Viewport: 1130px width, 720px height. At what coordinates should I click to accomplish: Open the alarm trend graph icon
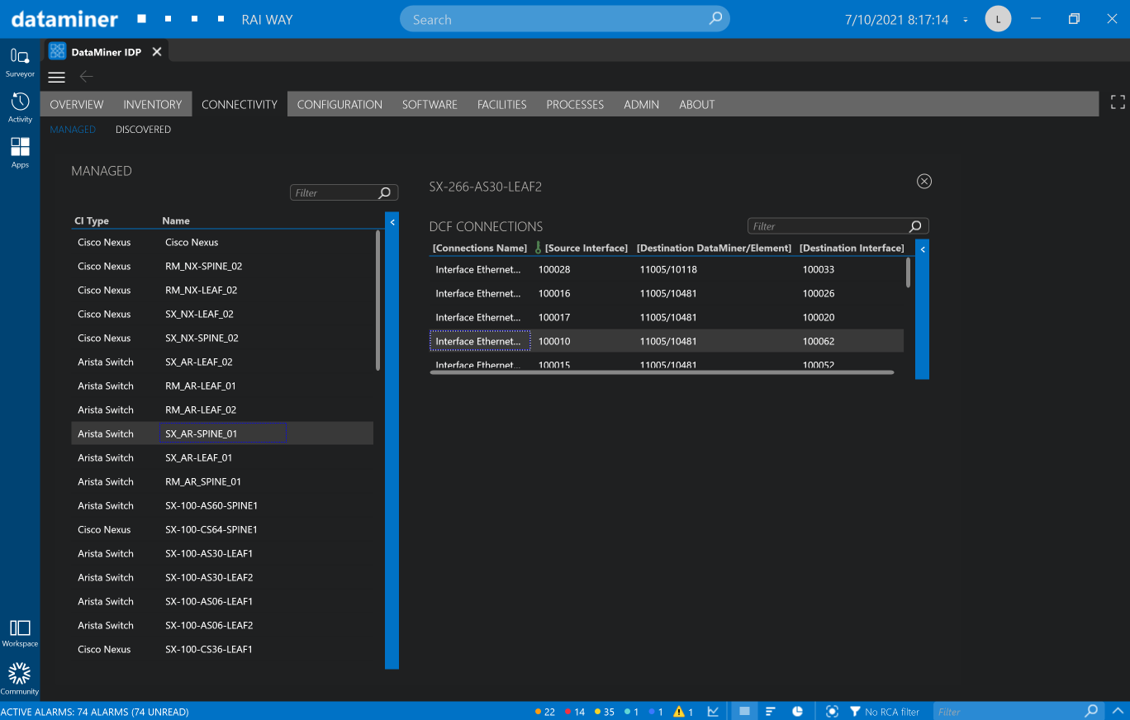point(713,711)
